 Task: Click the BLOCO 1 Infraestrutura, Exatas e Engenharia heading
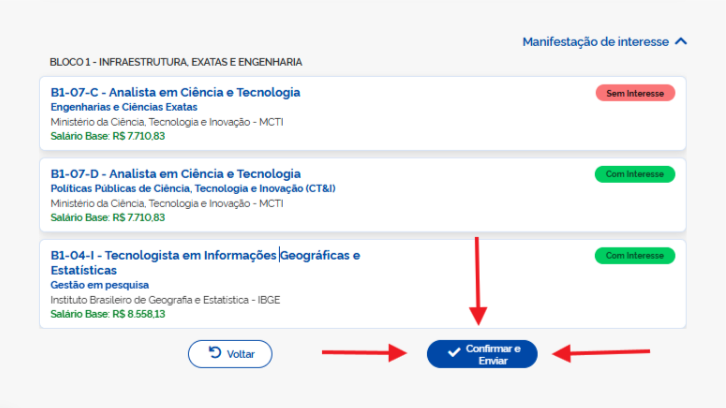(x=176, y=62)
